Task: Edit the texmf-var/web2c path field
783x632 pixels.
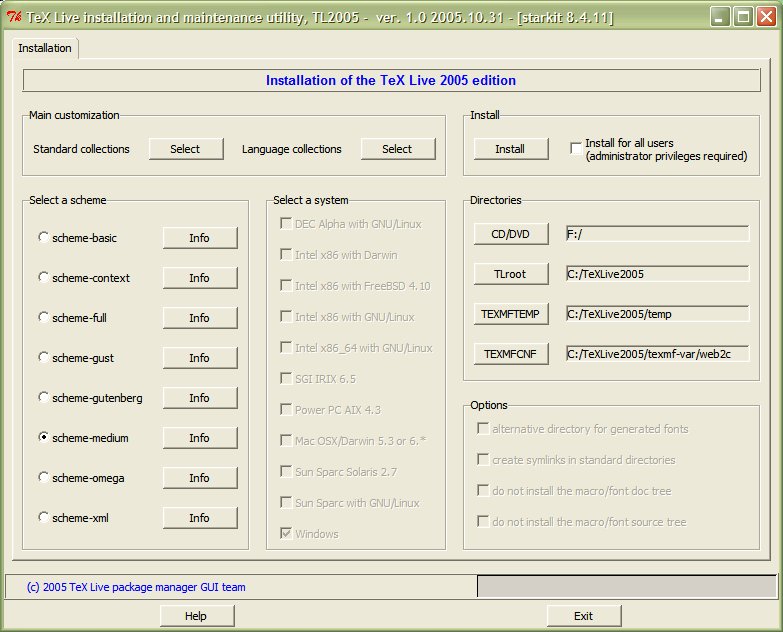Action: tap(658, 353)
